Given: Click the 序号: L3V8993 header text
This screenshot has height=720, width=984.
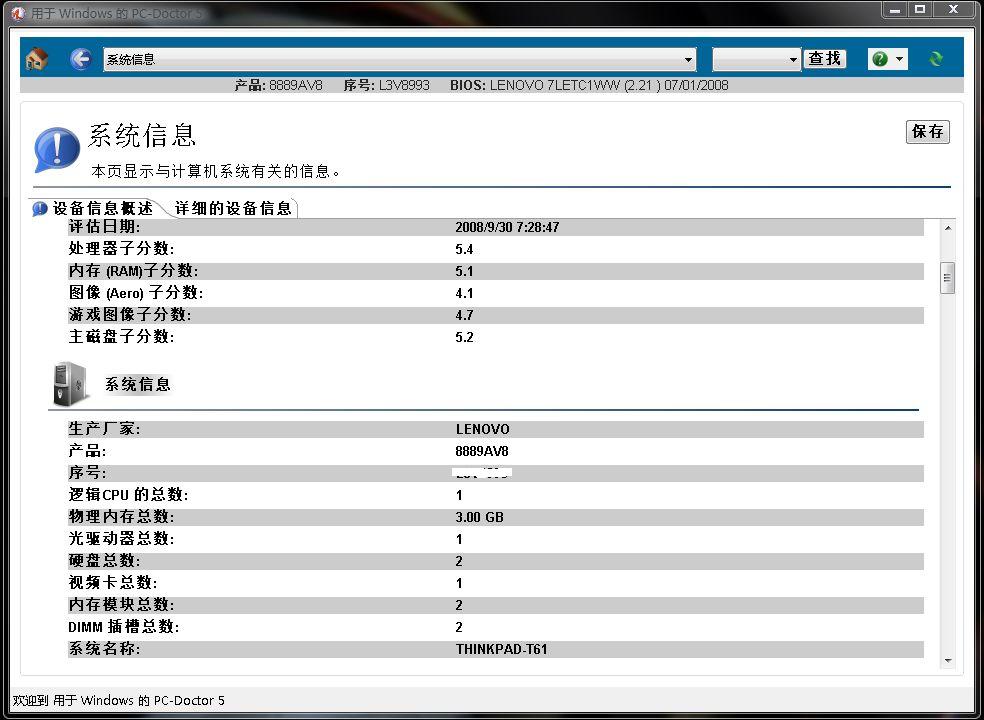Looking at the screenshot, I should tap(387, 85).
